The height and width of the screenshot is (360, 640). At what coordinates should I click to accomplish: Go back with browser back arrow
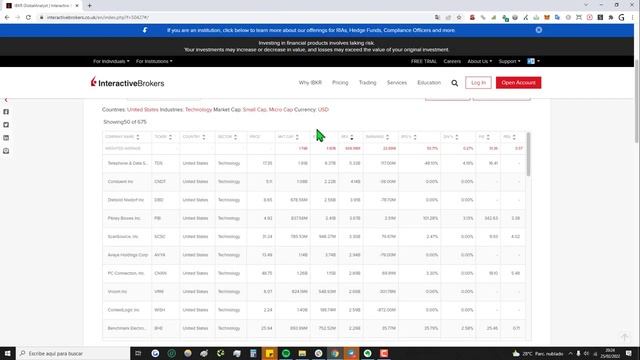tap(7, 17)
